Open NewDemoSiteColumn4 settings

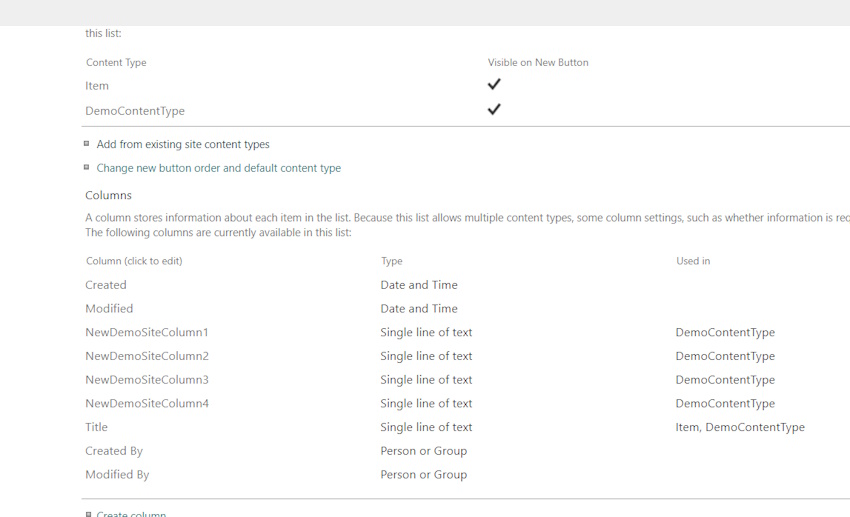(147, 404)
